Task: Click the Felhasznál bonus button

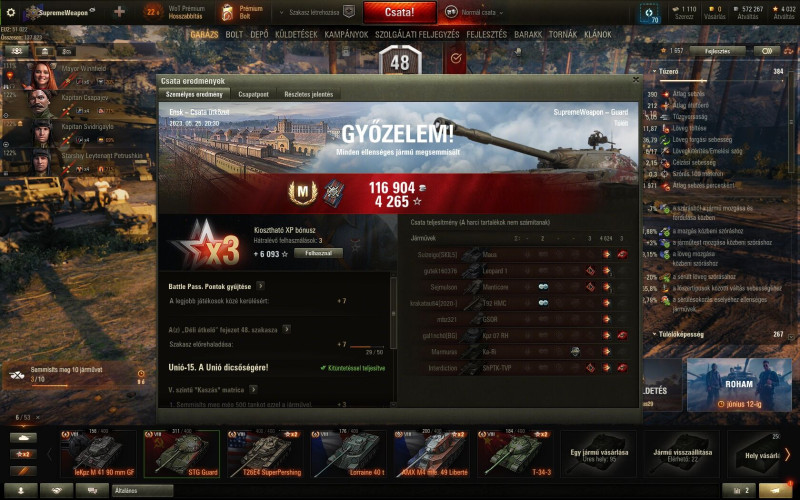Action: pos(318,253)
